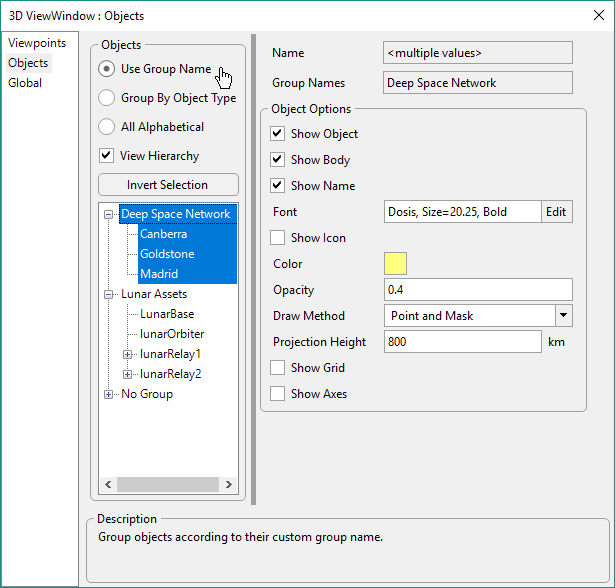615x588 pixels.
Task: Click the Invert Selection button
Action: 168,184
